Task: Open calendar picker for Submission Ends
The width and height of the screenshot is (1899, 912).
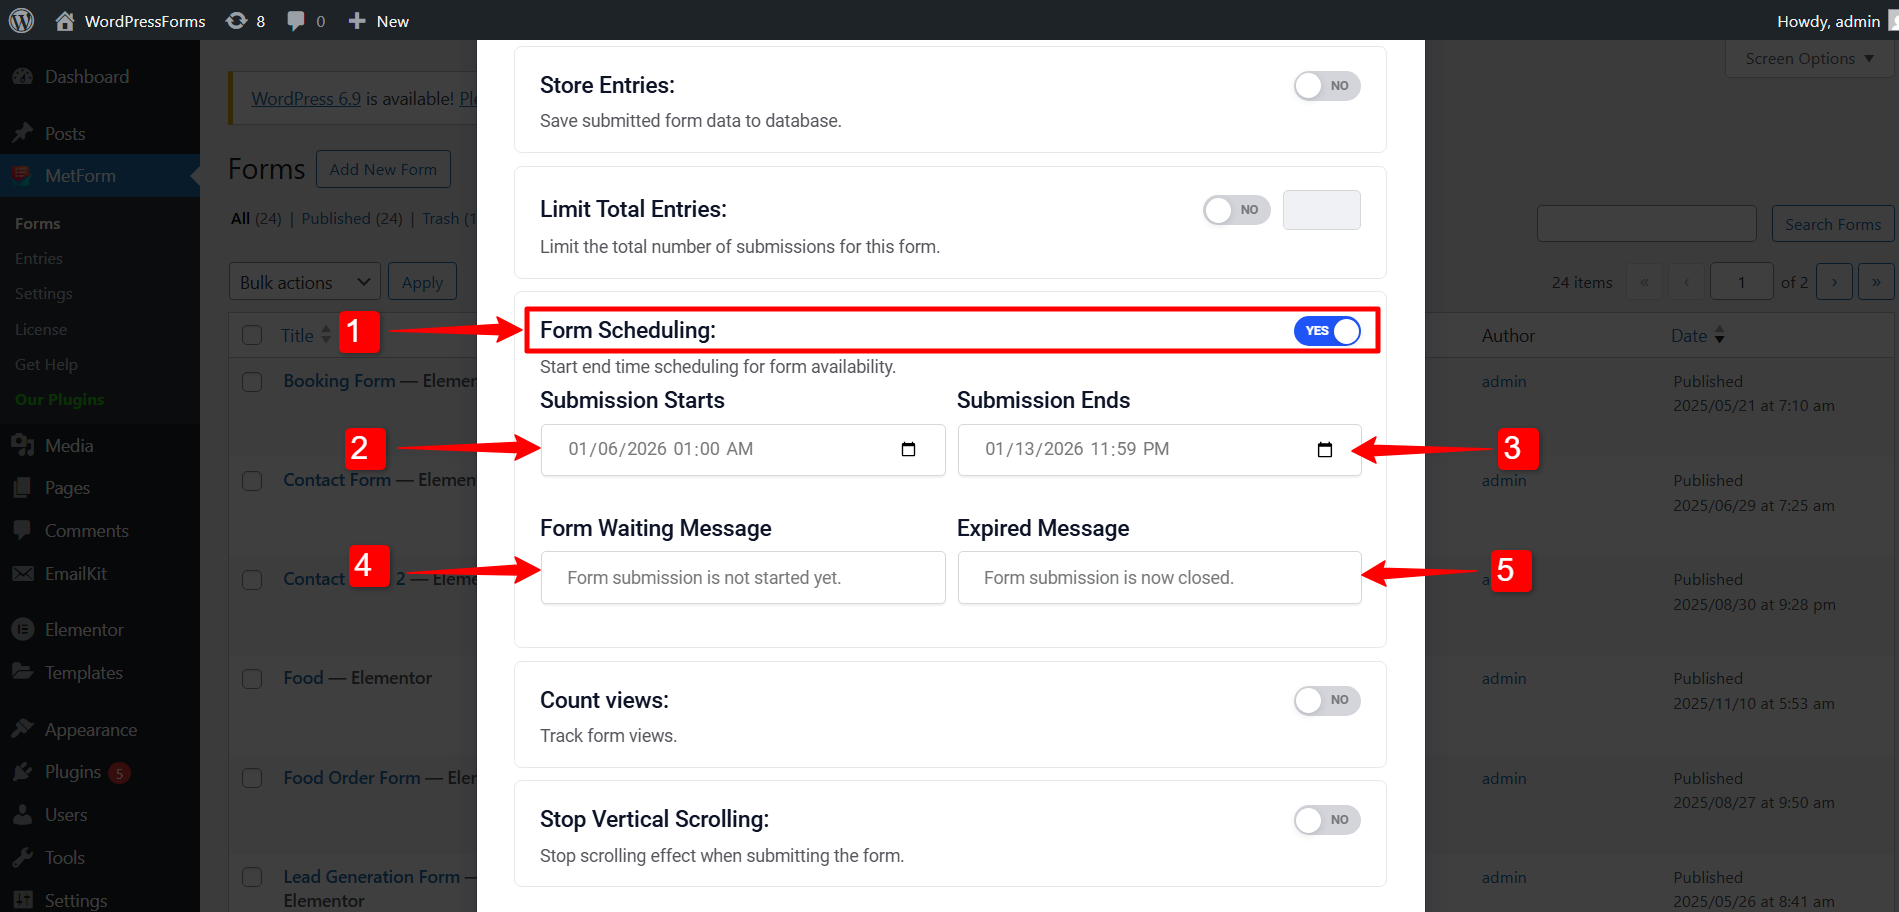Action: pyautogui.click(x=1325, y=450)
